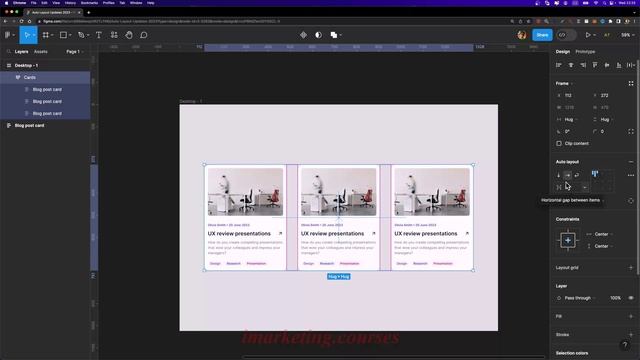Click the Align top icon
The height and width of the screenshot is (360, 640).
[x=595, y=65]
